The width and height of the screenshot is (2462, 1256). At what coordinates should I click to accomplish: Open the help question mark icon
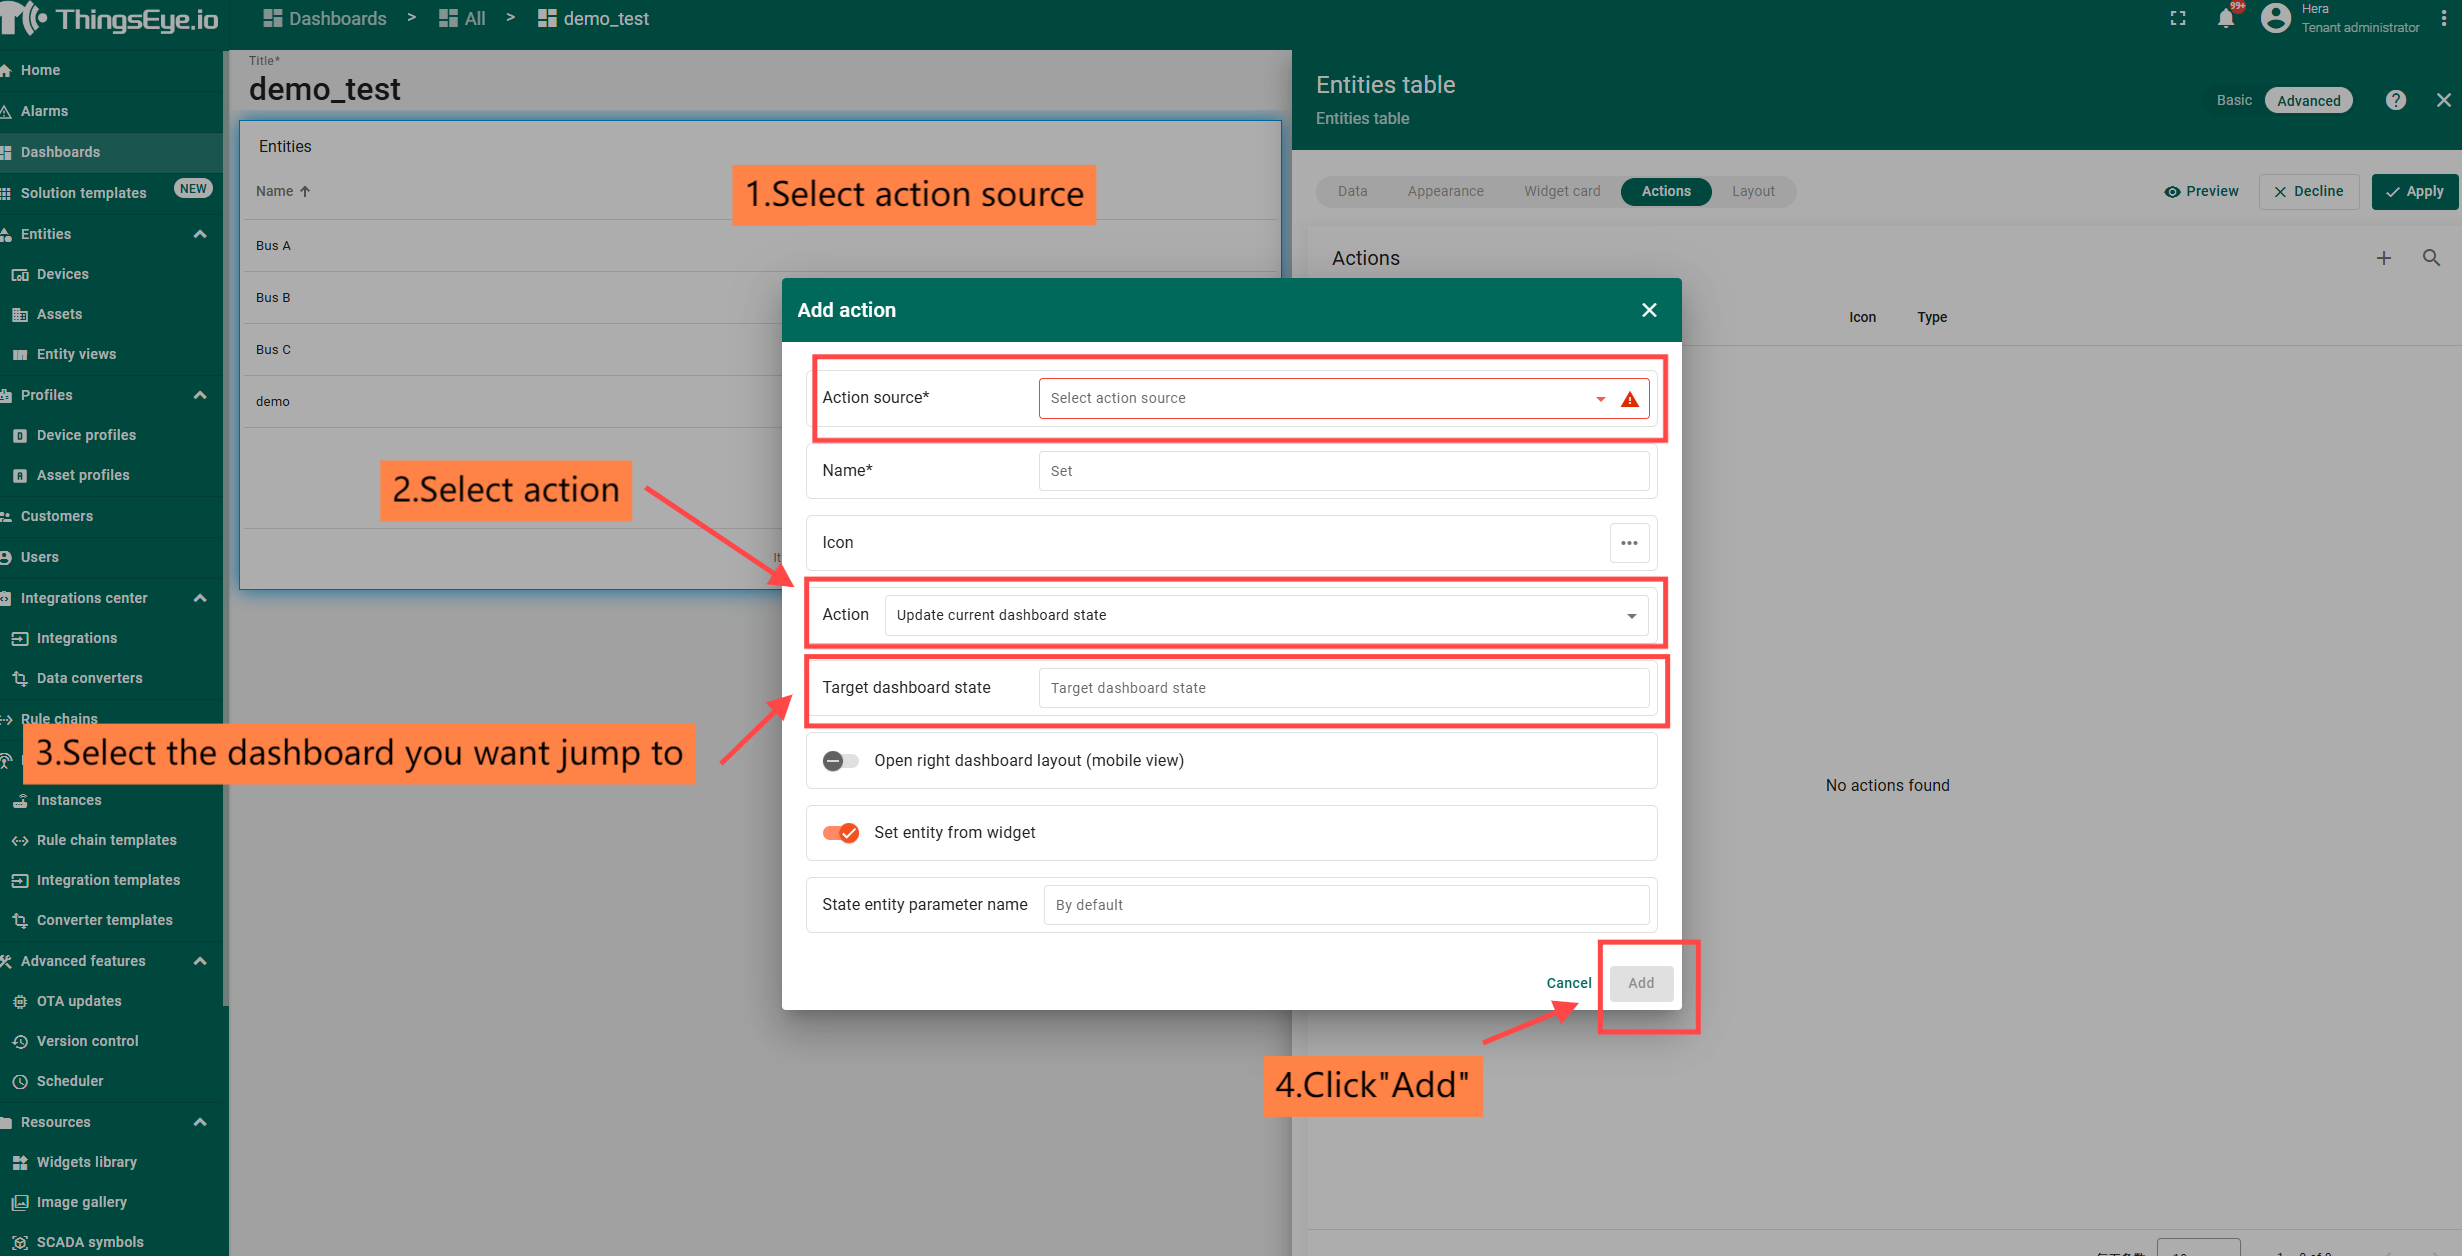(2395, 100)
